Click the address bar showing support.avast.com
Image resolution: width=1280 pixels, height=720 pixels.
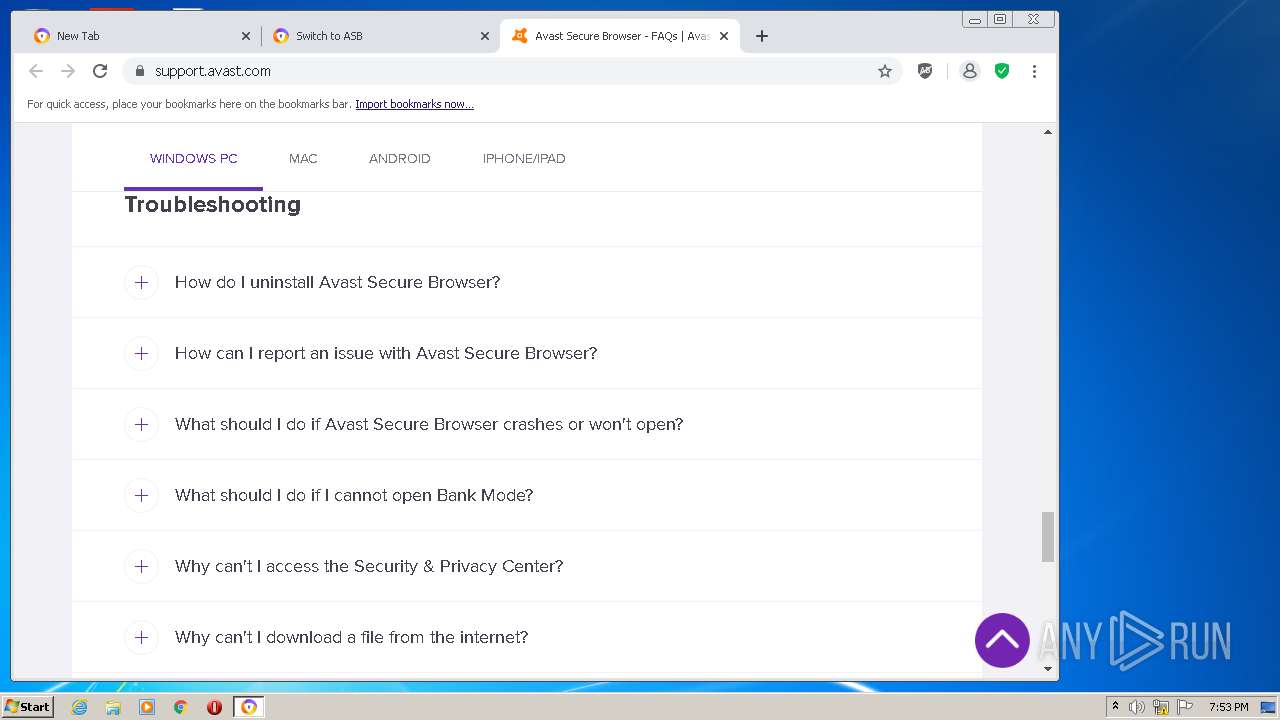click(x=510, y=71)
